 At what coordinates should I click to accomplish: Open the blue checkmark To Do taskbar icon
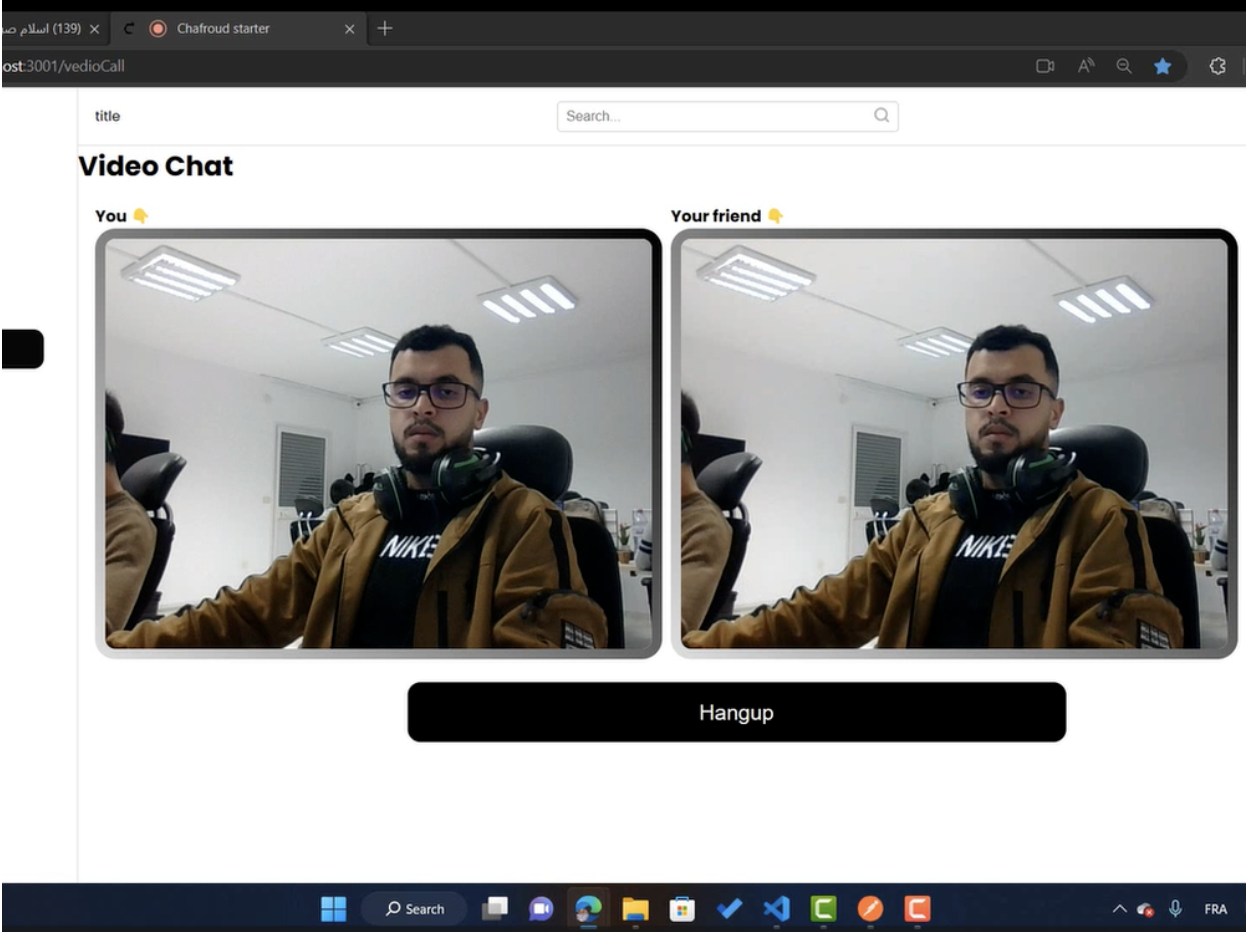point(728,909)
